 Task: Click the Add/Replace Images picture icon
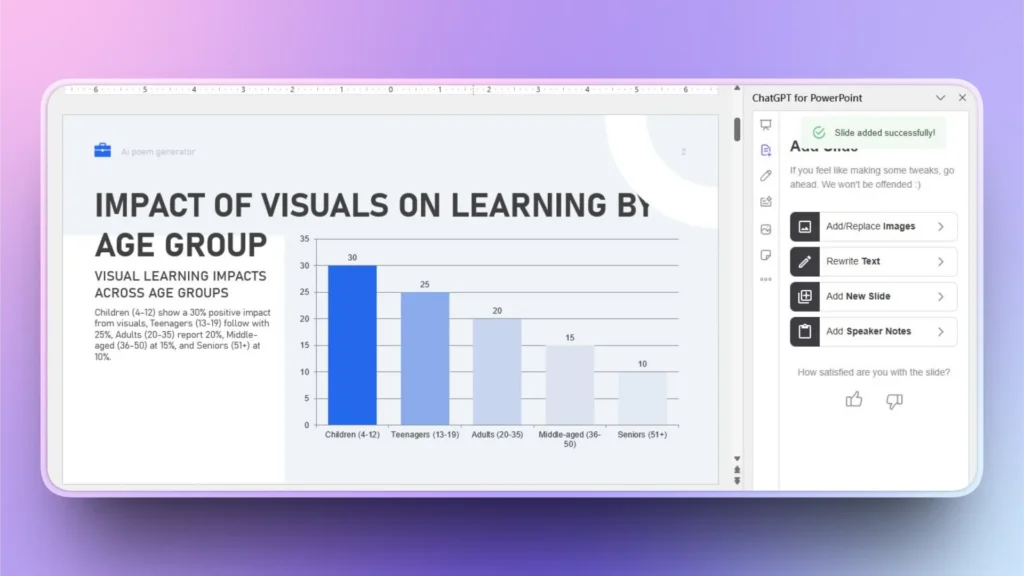806,226
